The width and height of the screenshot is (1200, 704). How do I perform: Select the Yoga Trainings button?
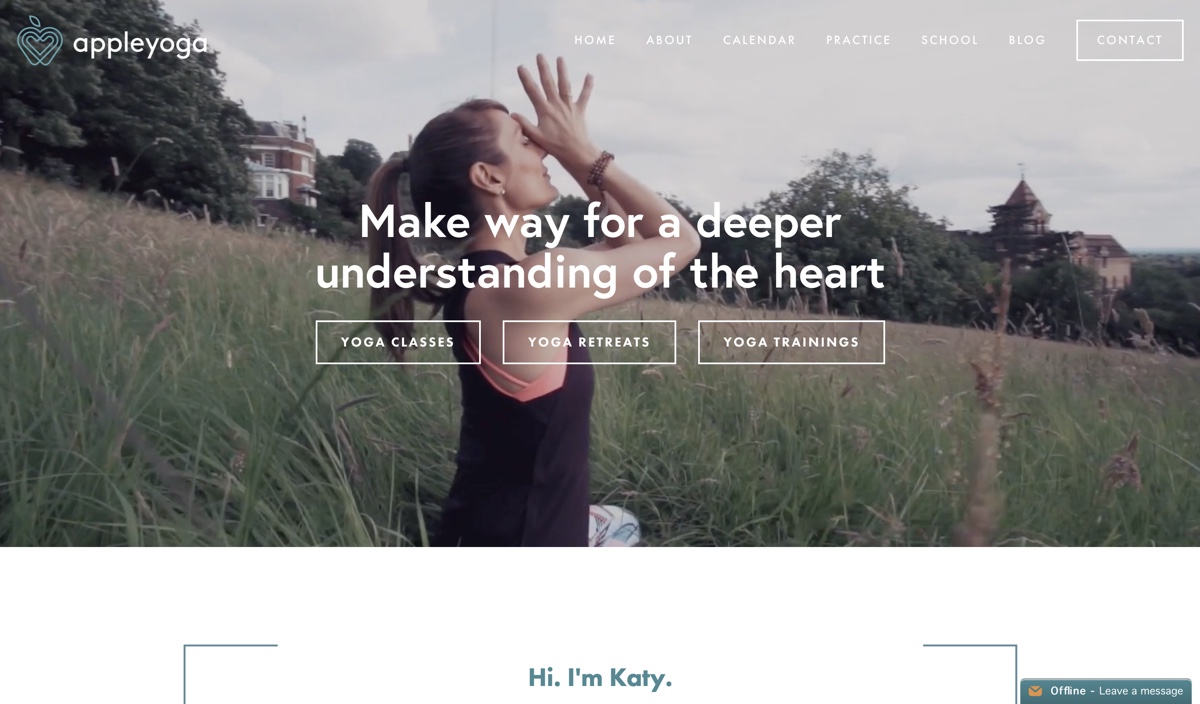tap(791, 342)
